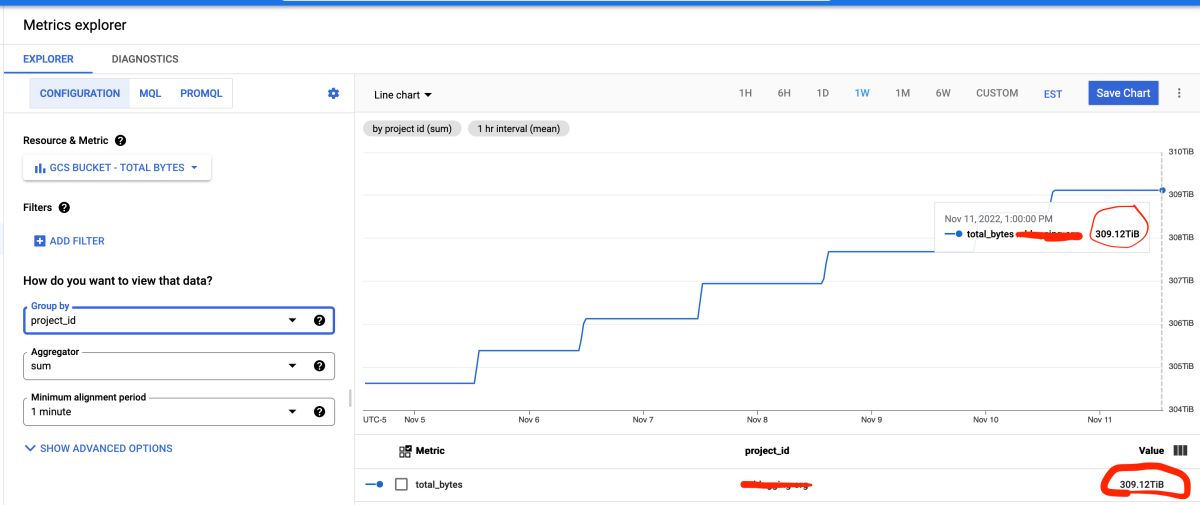Select the MQL tab

[150, 93]
